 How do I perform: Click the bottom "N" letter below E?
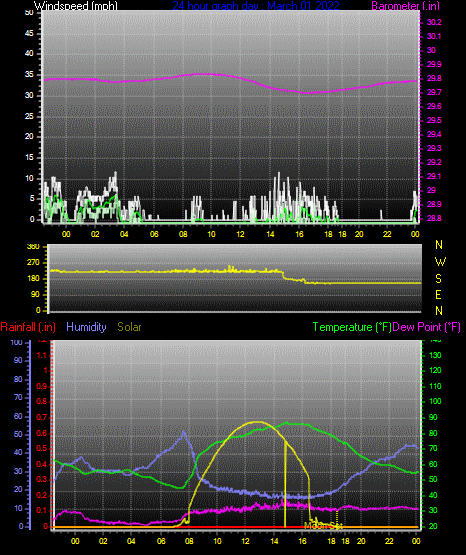point(439,310)
